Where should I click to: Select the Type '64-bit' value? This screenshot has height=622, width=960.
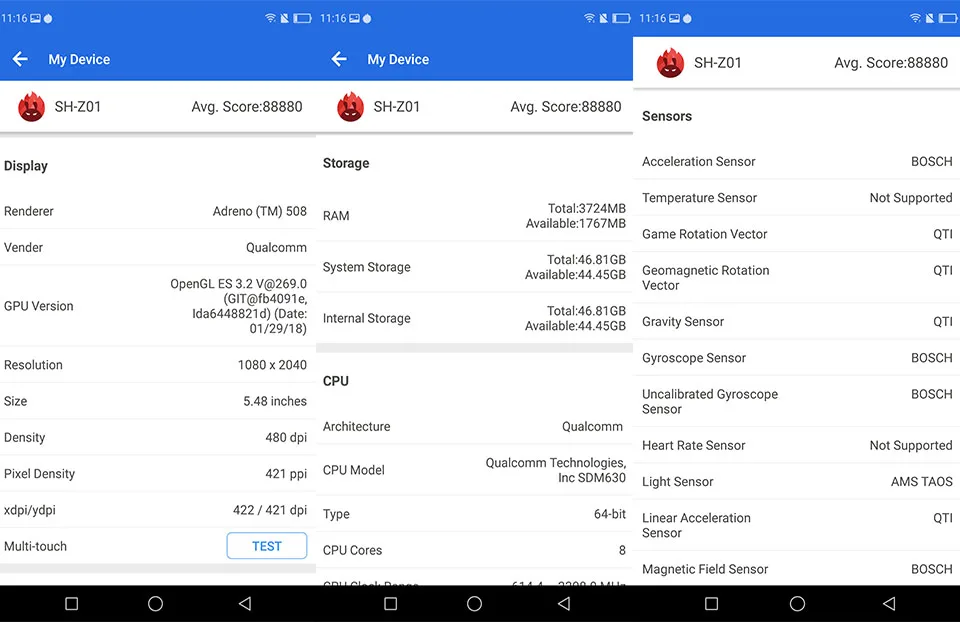tap(610, 514)
